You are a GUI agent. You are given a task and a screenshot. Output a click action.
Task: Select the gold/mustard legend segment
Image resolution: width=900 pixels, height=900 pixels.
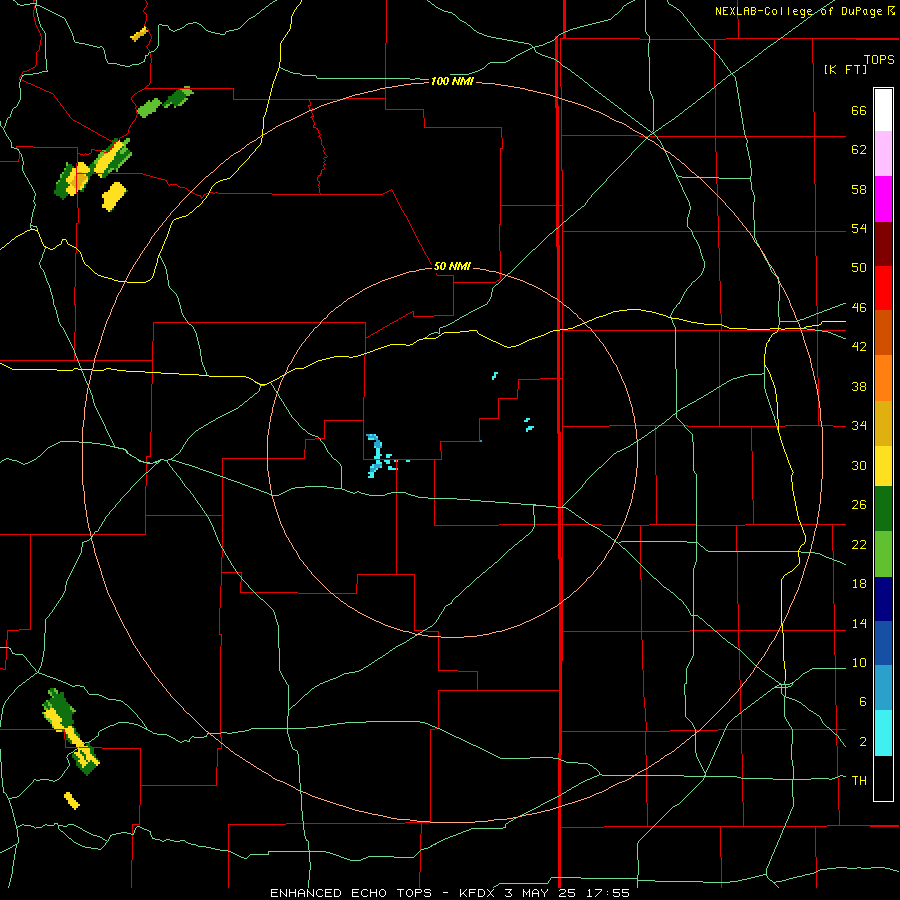883,423
